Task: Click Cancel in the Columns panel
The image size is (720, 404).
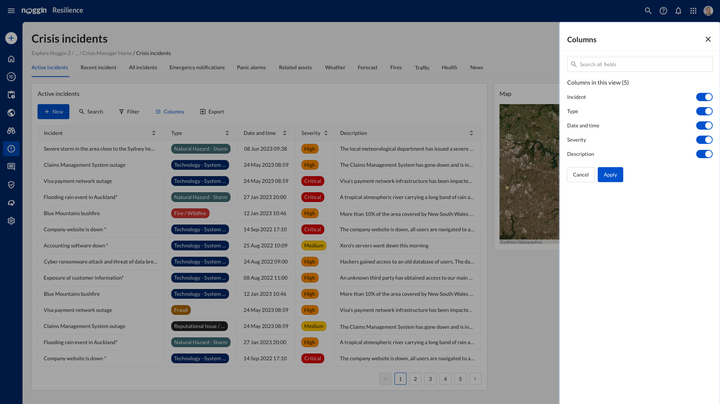Action: [x=580, y=174]
